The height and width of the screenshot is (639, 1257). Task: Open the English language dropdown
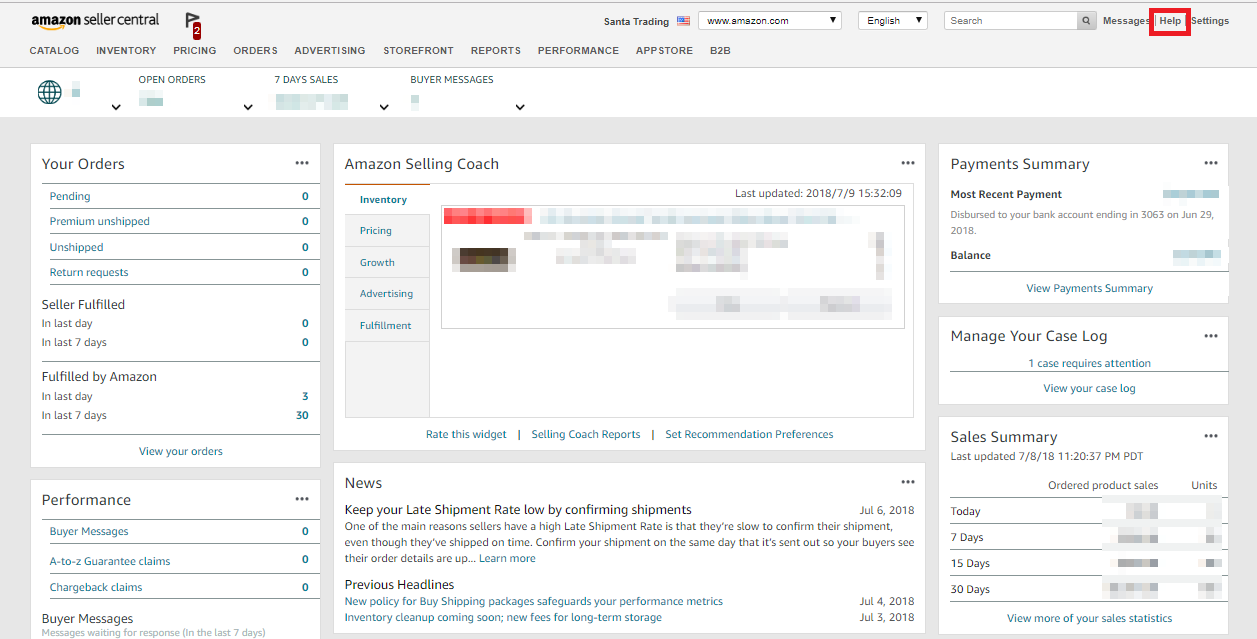pyautogui.click(x=893, y=21)
